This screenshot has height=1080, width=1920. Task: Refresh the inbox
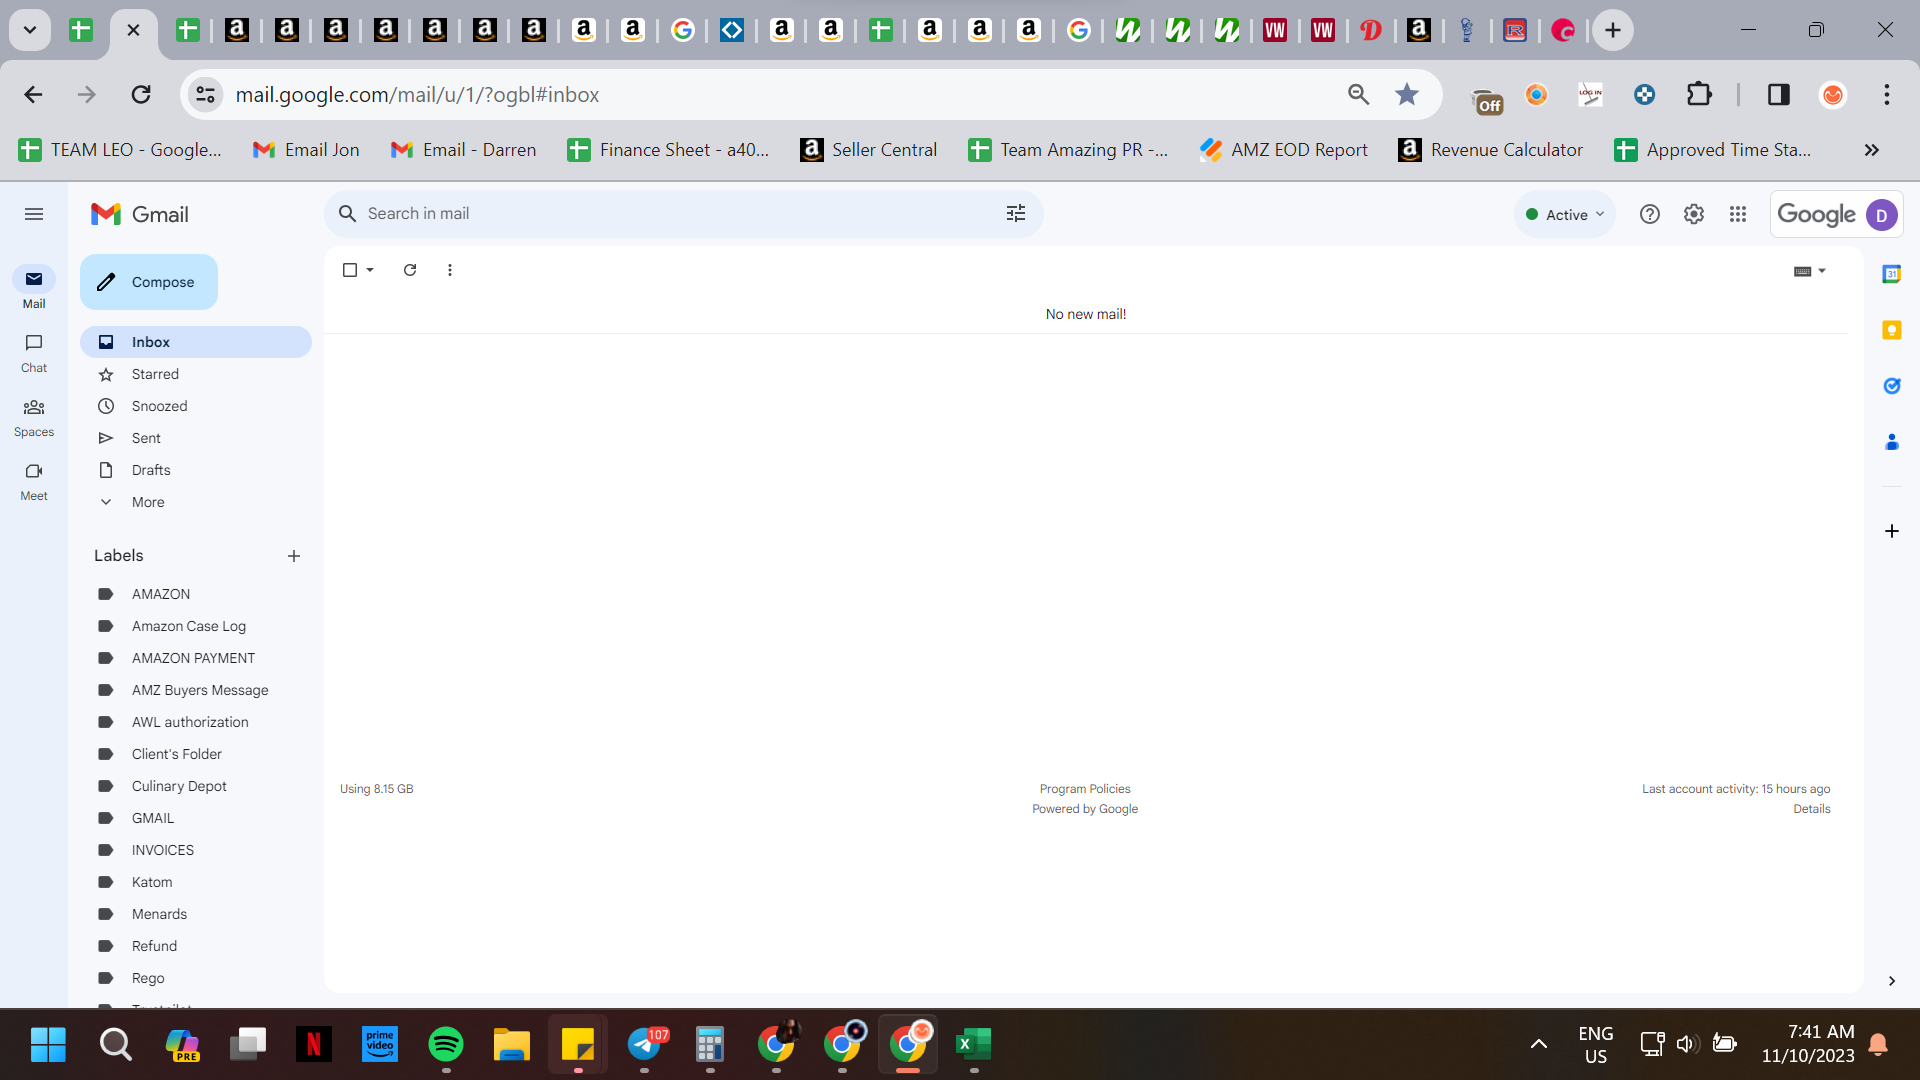coord(410,270)
